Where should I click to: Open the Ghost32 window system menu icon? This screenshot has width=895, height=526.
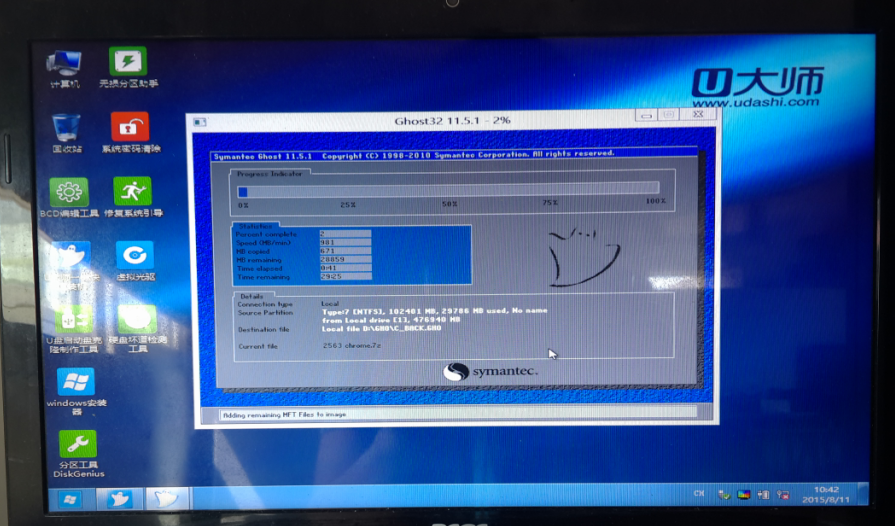pyautogui.click(x=200, y=122)
